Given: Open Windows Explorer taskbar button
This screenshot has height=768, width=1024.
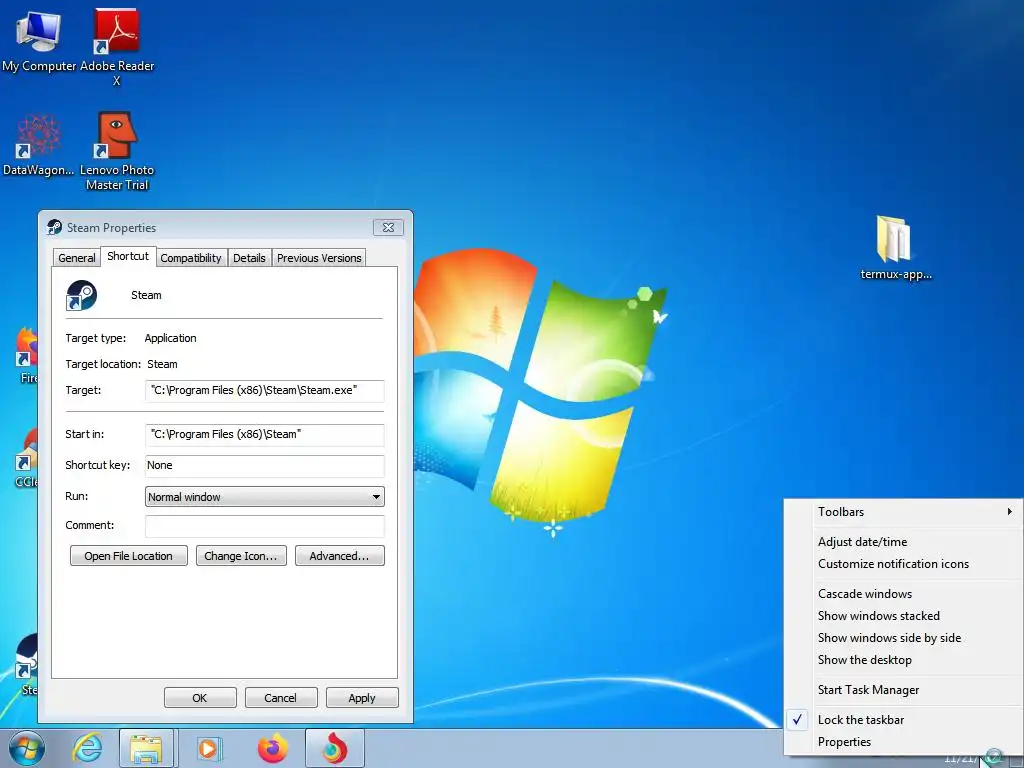Looking at the screenshot, I should [x=146, y=748].
